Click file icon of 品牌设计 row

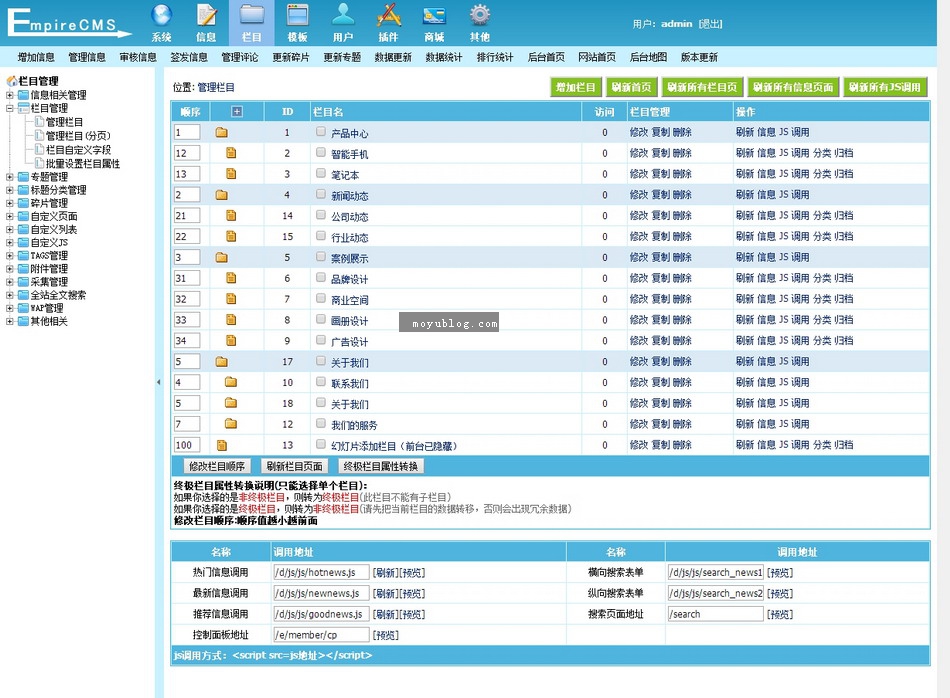click(x=231, y=278)
